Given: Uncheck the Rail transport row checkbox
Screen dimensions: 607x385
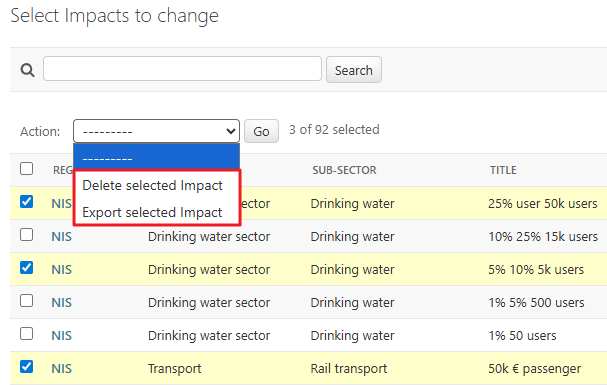Looking at the screenshot, I should (x=26, y=366).
